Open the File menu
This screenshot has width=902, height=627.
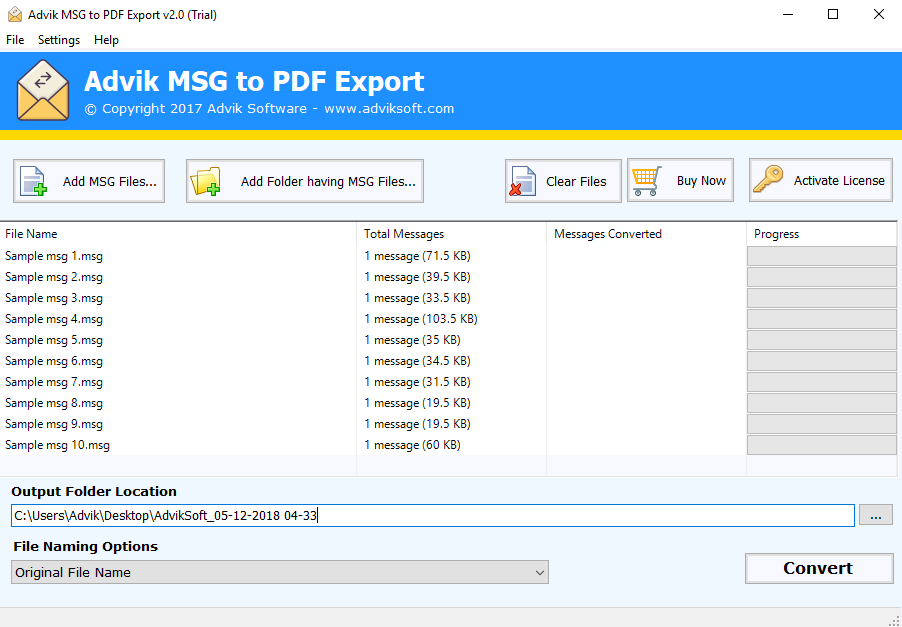15,40
